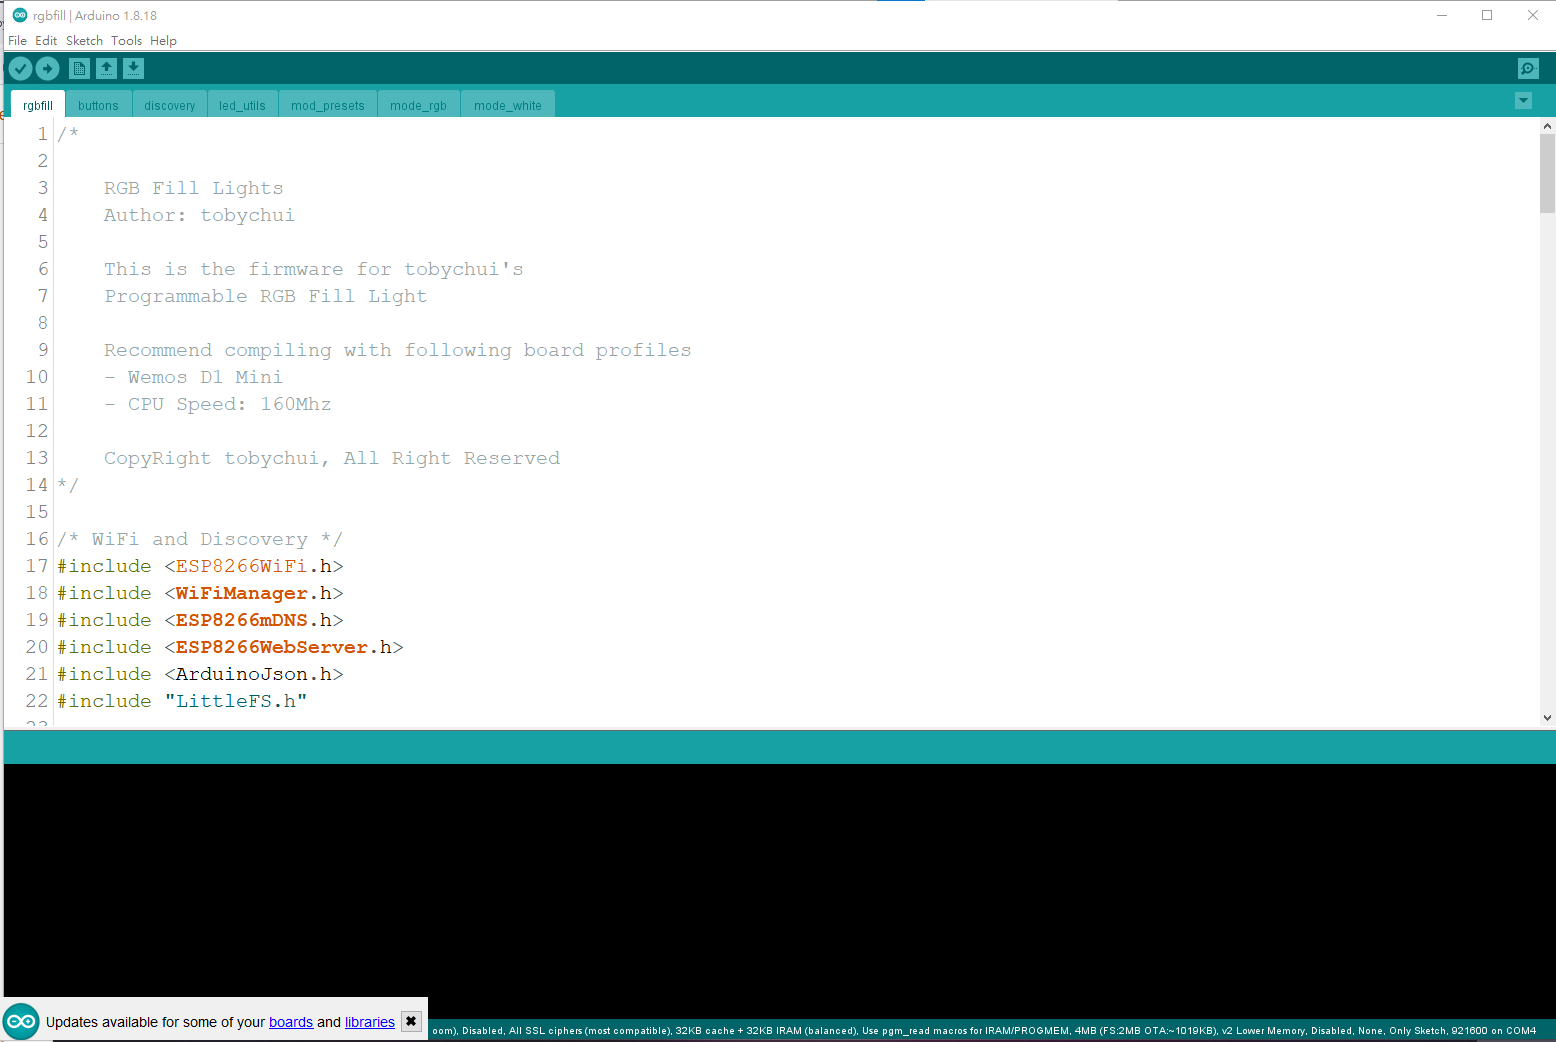Follow the libraries update link
This screenshot has width=1556, height=1042.
click(x=370, y=1022)
